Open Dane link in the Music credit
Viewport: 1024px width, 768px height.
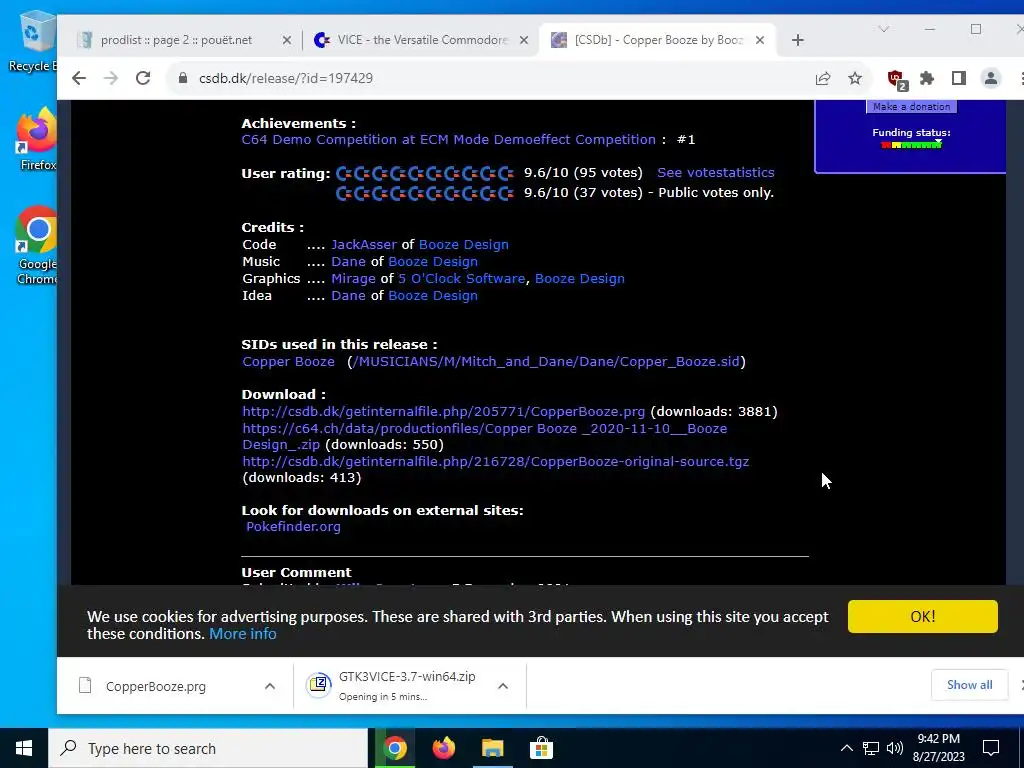coord(349,261)
